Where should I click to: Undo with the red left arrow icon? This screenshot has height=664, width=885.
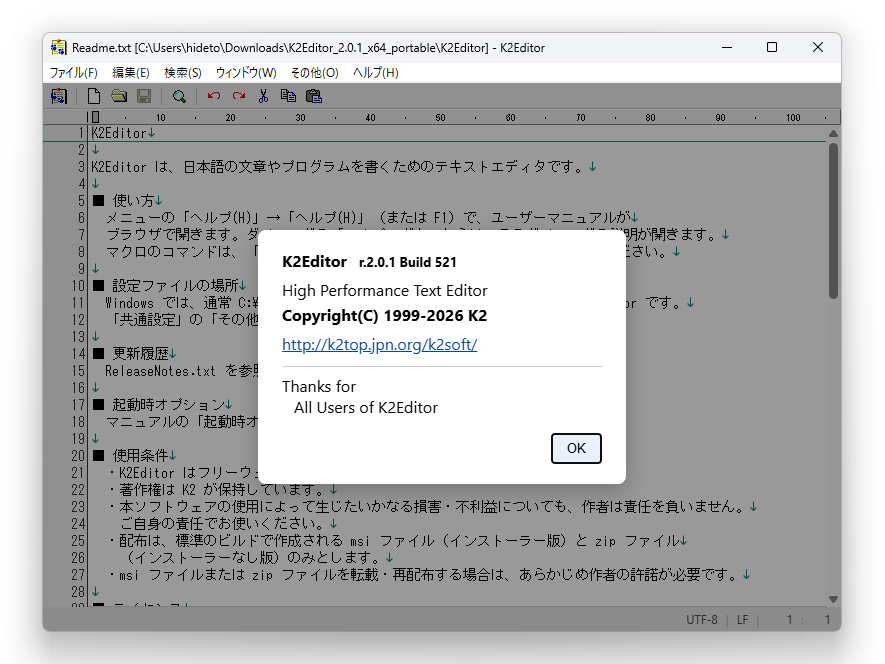pyautogui.click(x=213, y=96)
